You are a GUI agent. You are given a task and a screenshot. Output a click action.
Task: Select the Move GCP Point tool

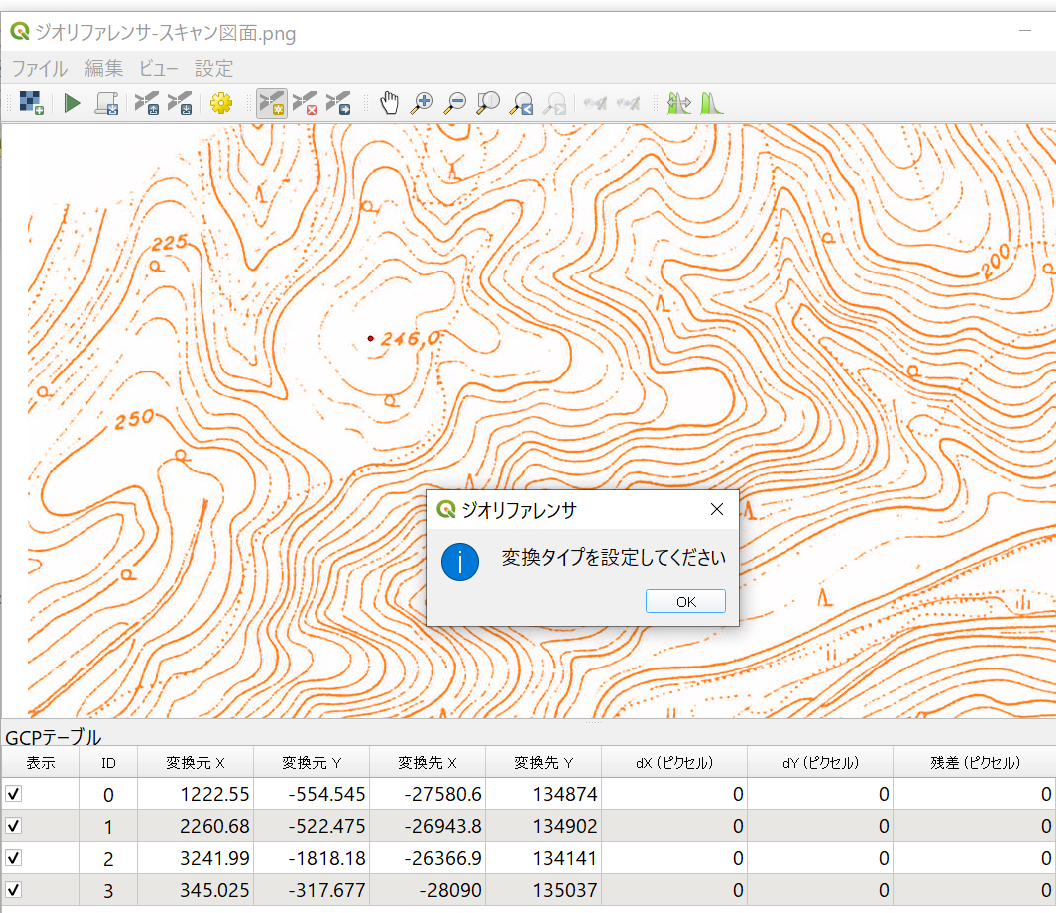338,103
